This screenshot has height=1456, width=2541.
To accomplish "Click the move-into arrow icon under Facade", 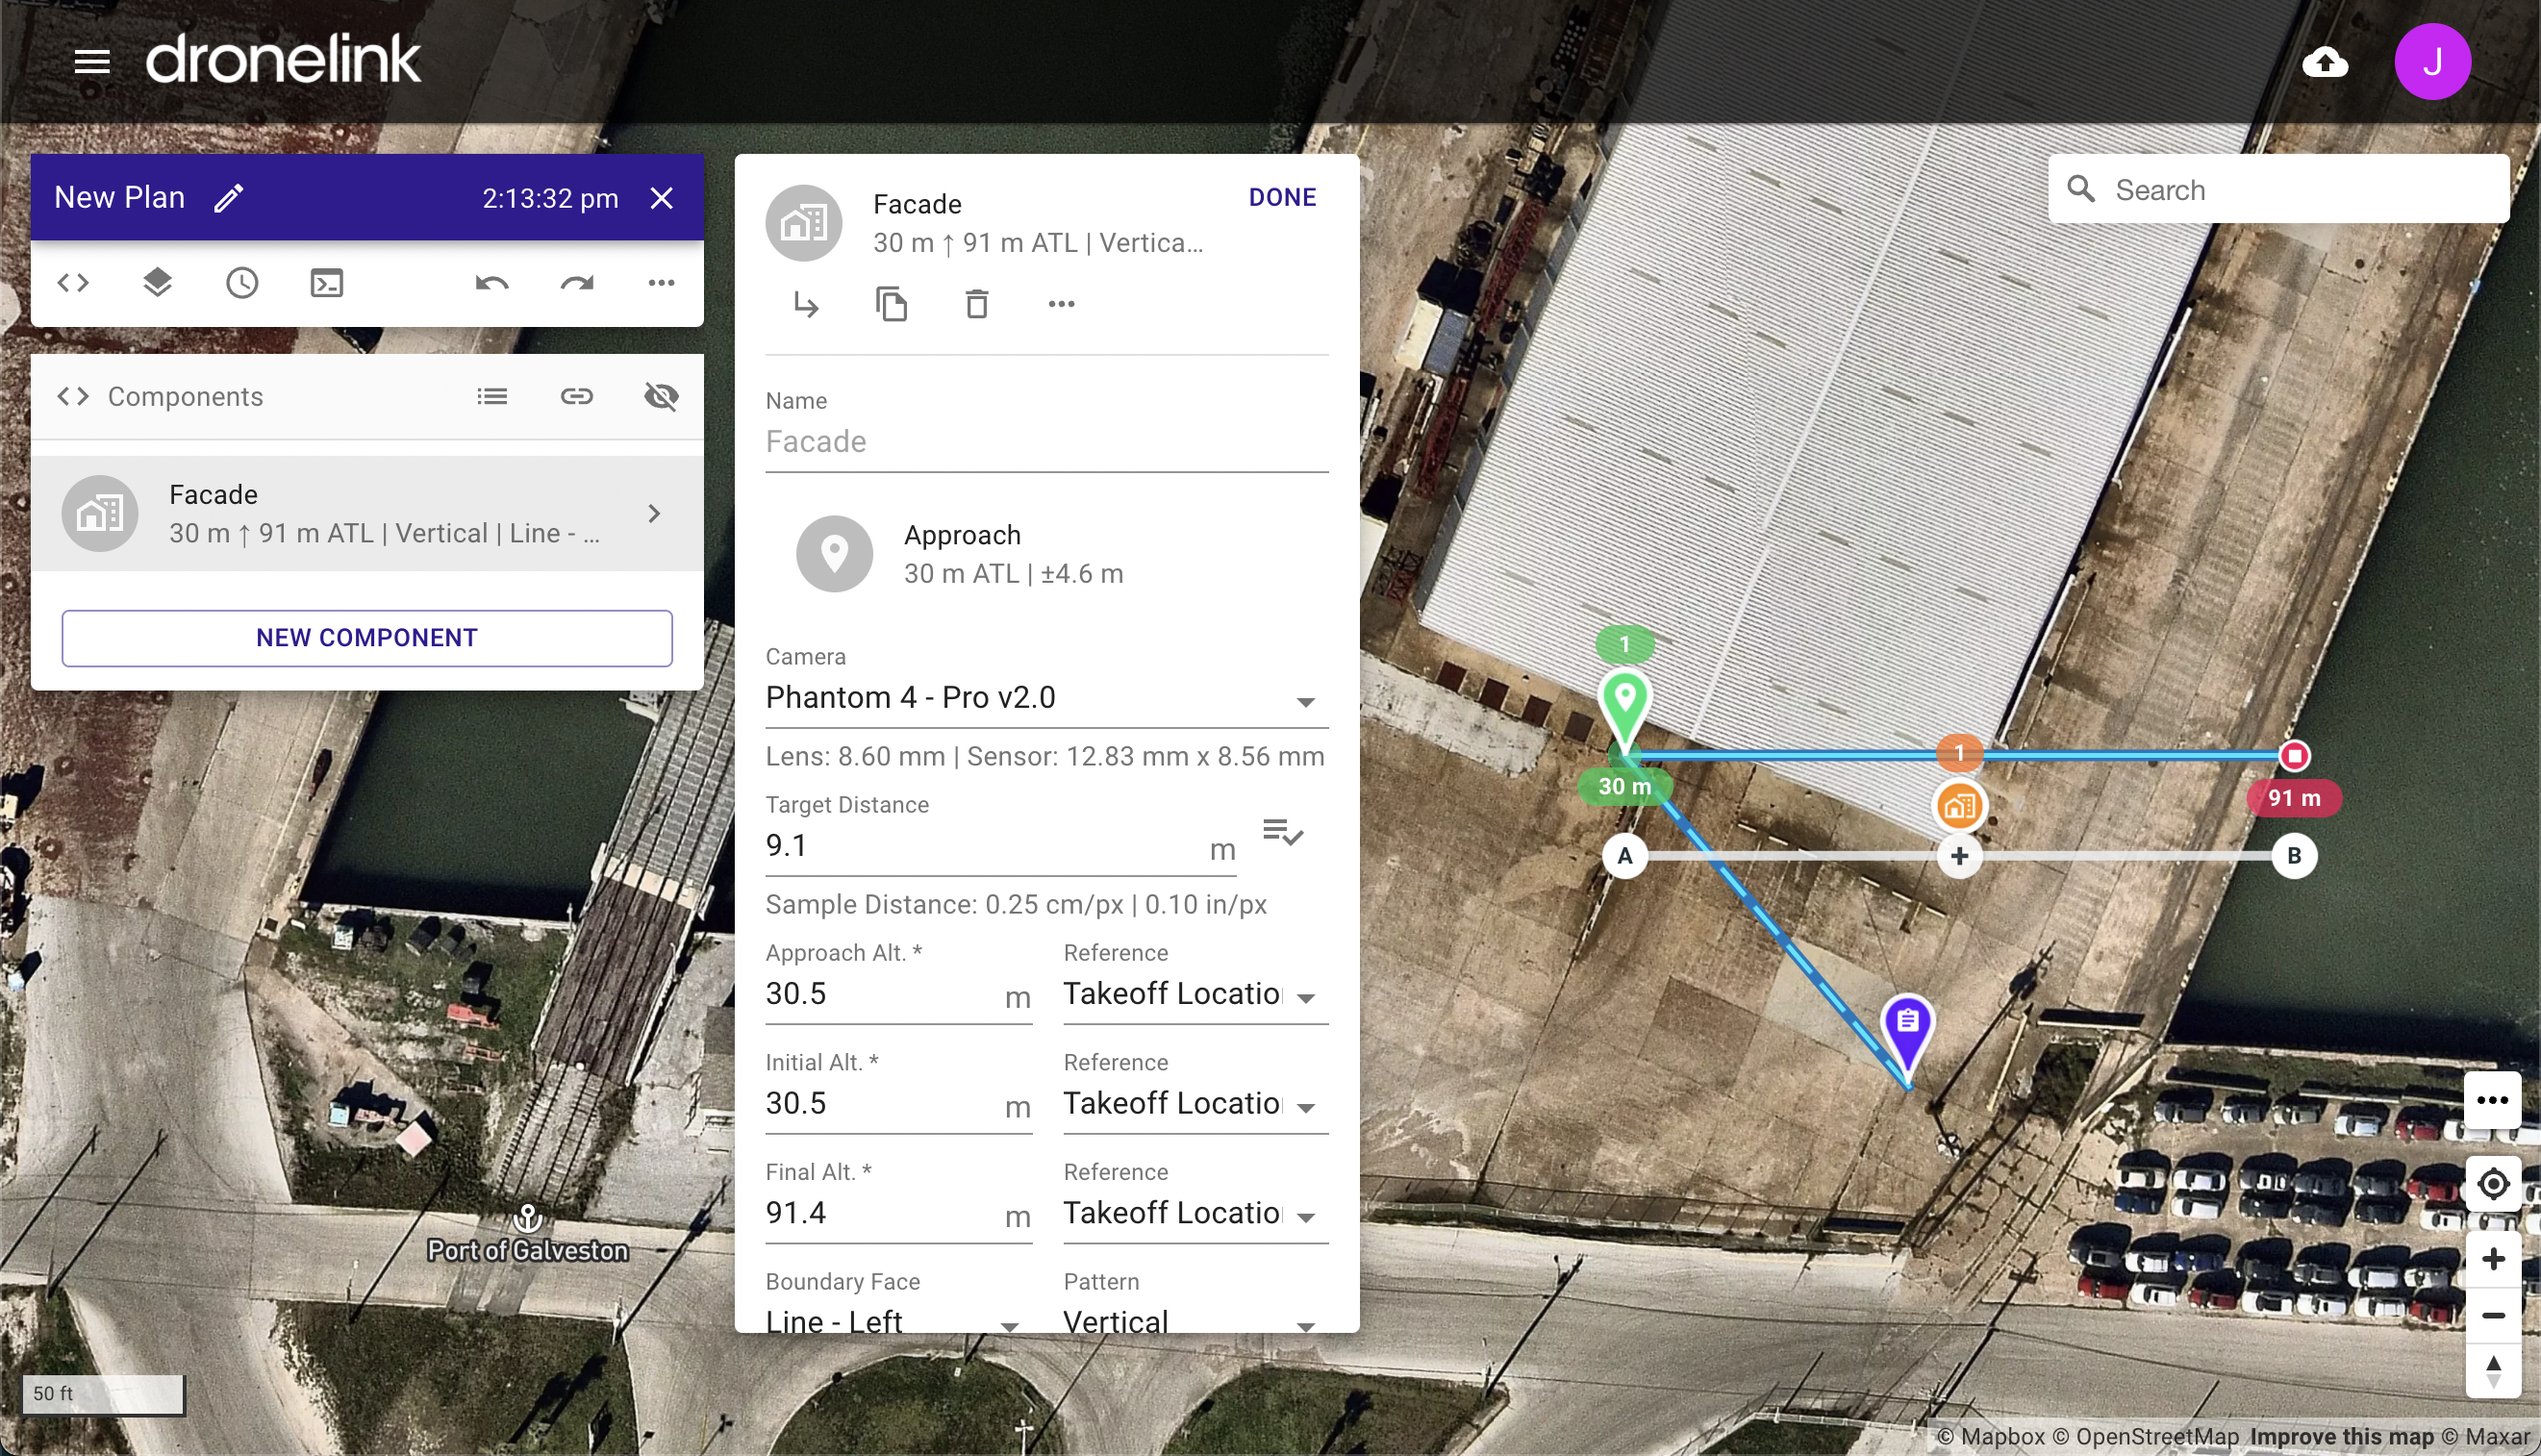I will [x=806, y=303].
